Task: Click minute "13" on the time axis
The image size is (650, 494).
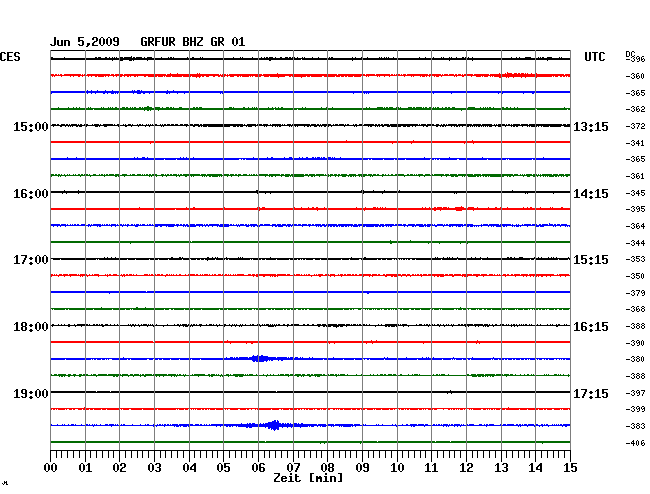Action: coord(501,468)
